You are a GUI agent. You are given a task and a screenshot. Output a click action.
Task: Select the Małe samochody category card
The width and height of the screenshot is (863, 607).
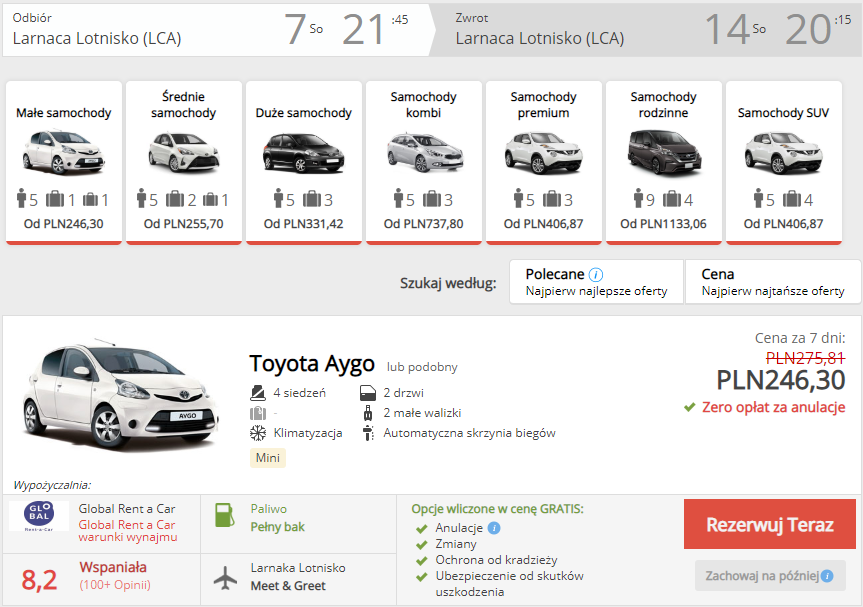click(x=64, y=162)
